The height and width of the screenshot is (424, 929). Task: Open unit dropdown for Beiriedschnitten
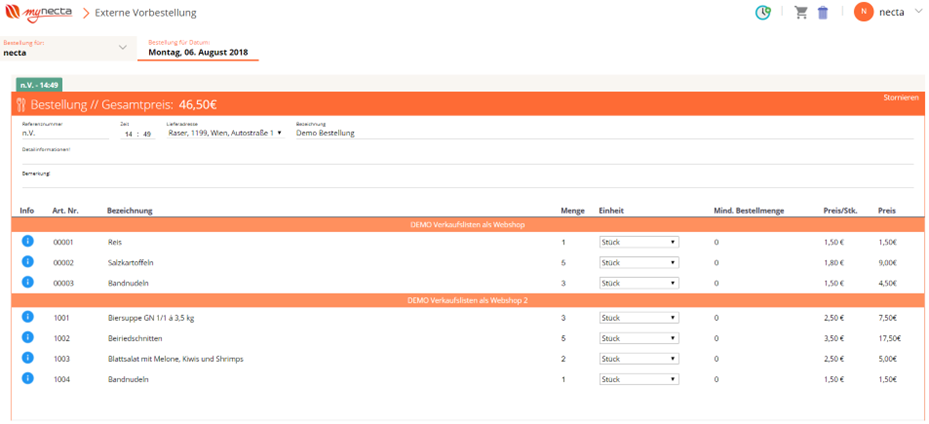point(638,338)
